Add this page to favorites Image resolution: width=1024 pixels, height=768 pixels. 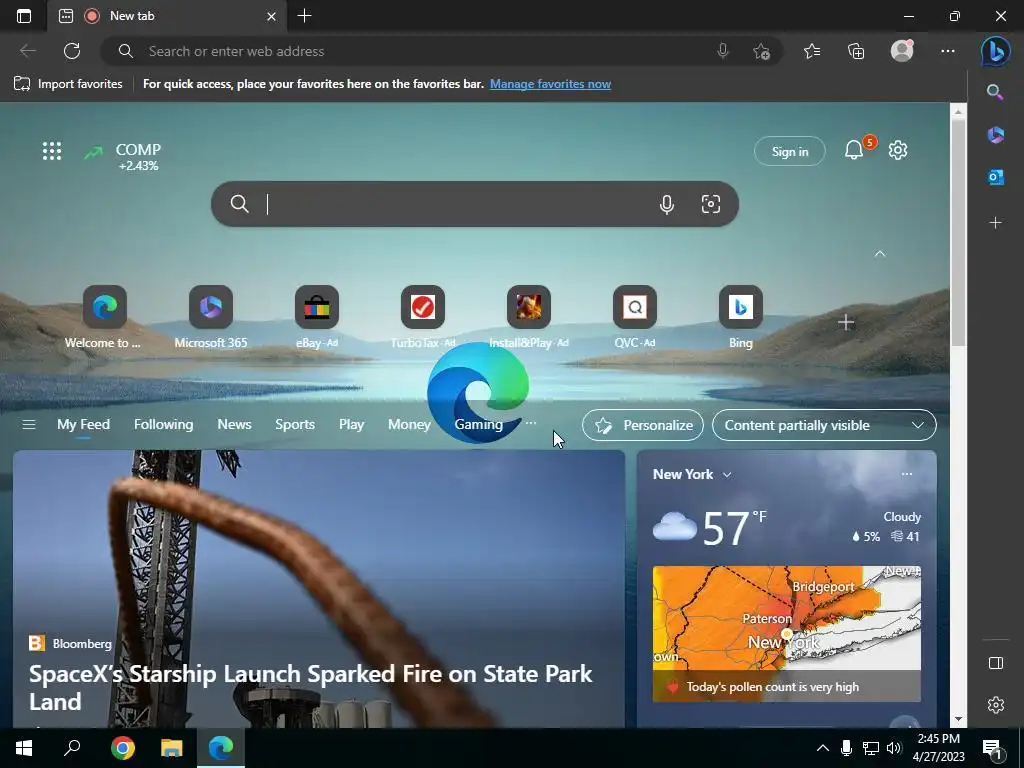761,52
